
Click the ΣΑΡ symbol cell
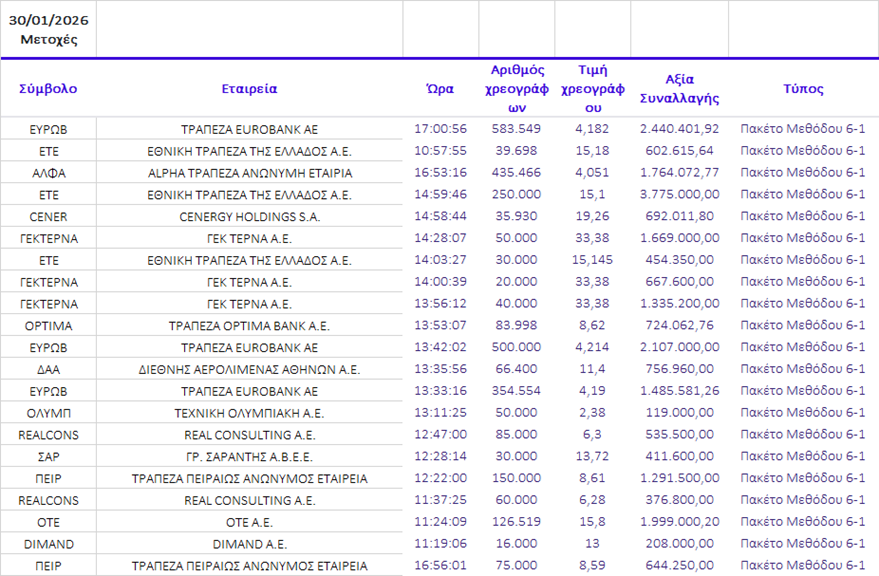click(48, 457)
